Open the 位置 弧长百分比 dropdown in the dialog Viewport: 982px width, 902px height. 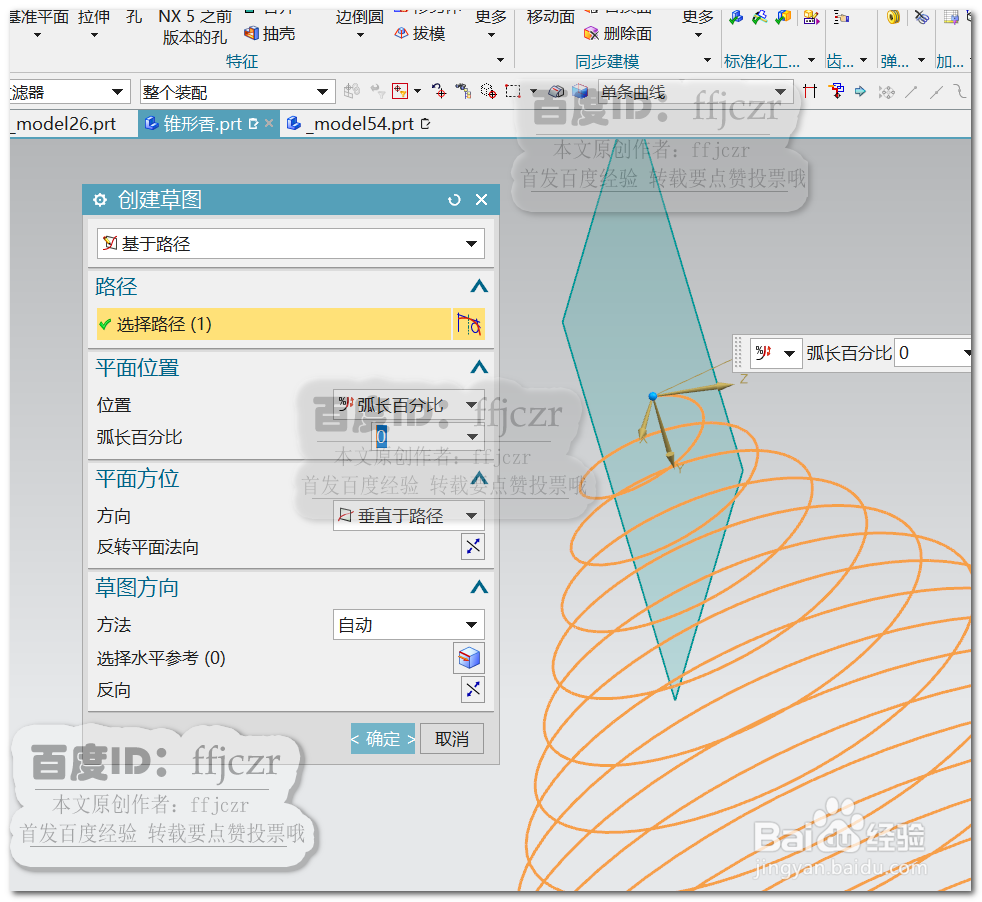click(x=408, y=405)
